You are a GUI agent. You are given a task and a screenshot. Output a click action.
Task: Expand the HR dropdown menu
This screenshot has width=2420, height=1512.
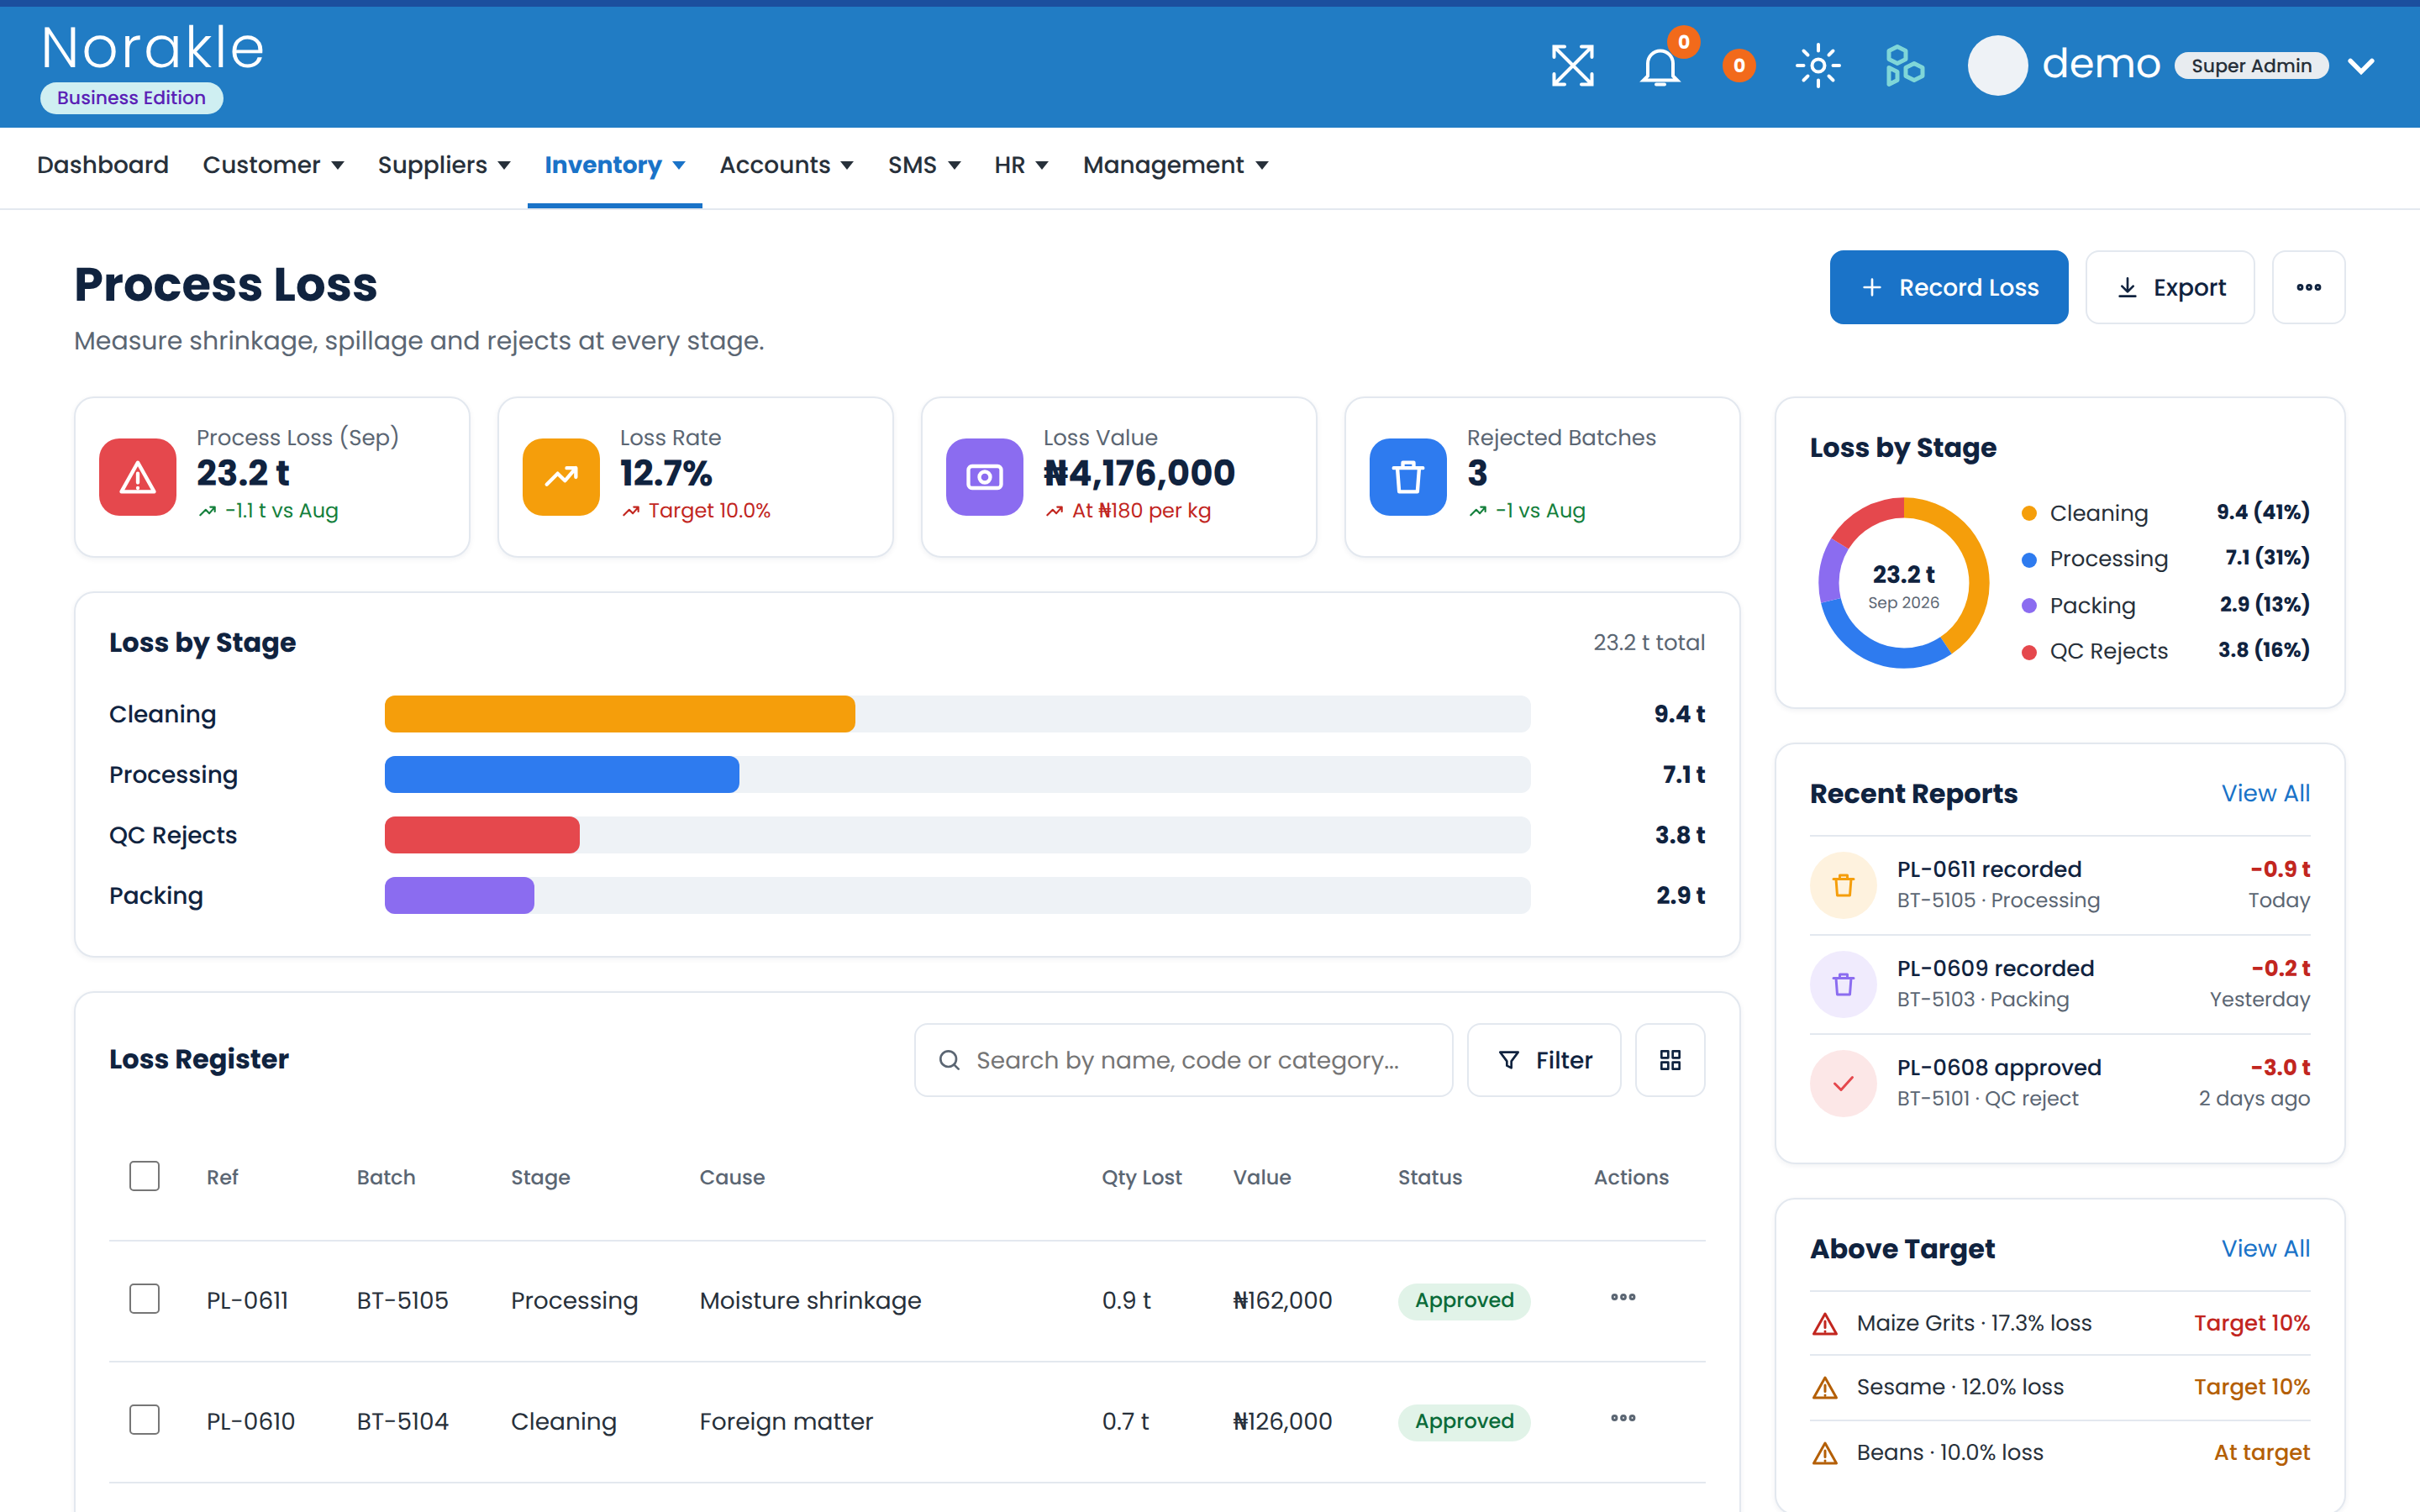(1021, 165)
